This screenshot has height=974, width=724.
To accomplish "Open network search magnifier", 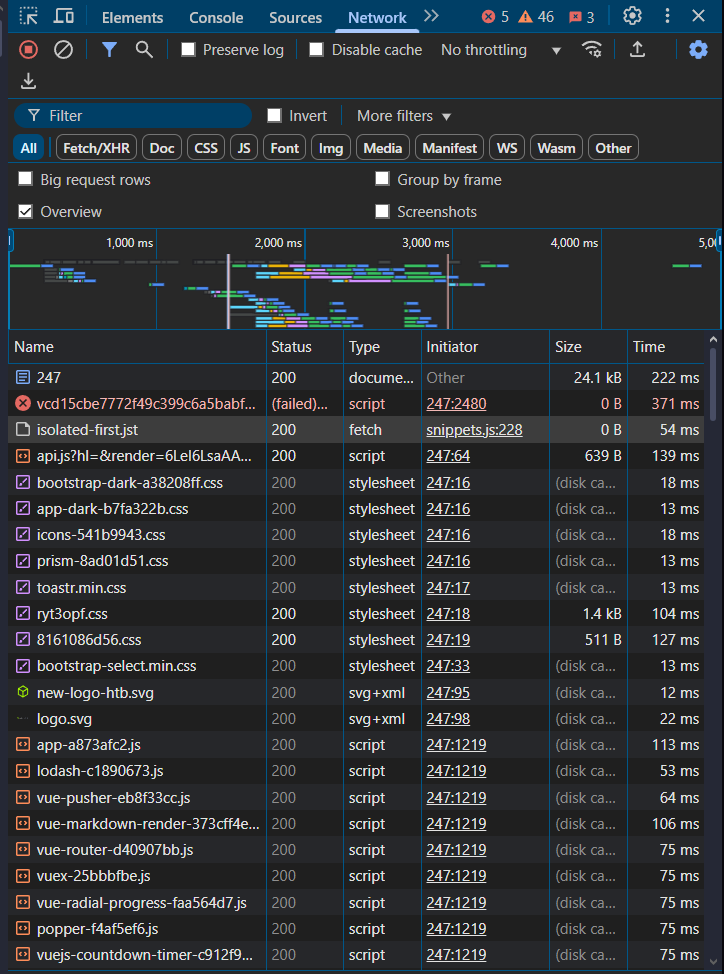I will [x=144, y=50].
